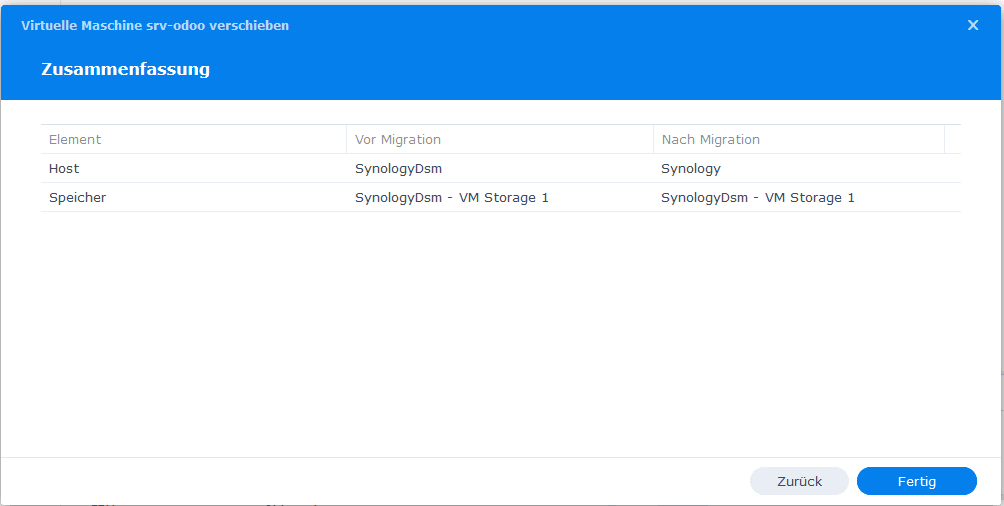The image size is (1004, 506).
Task: Click the dialog title Virtuelle Maschine srv-odoo verschieben
Action: pyautogui.click(x=155, y=26)
